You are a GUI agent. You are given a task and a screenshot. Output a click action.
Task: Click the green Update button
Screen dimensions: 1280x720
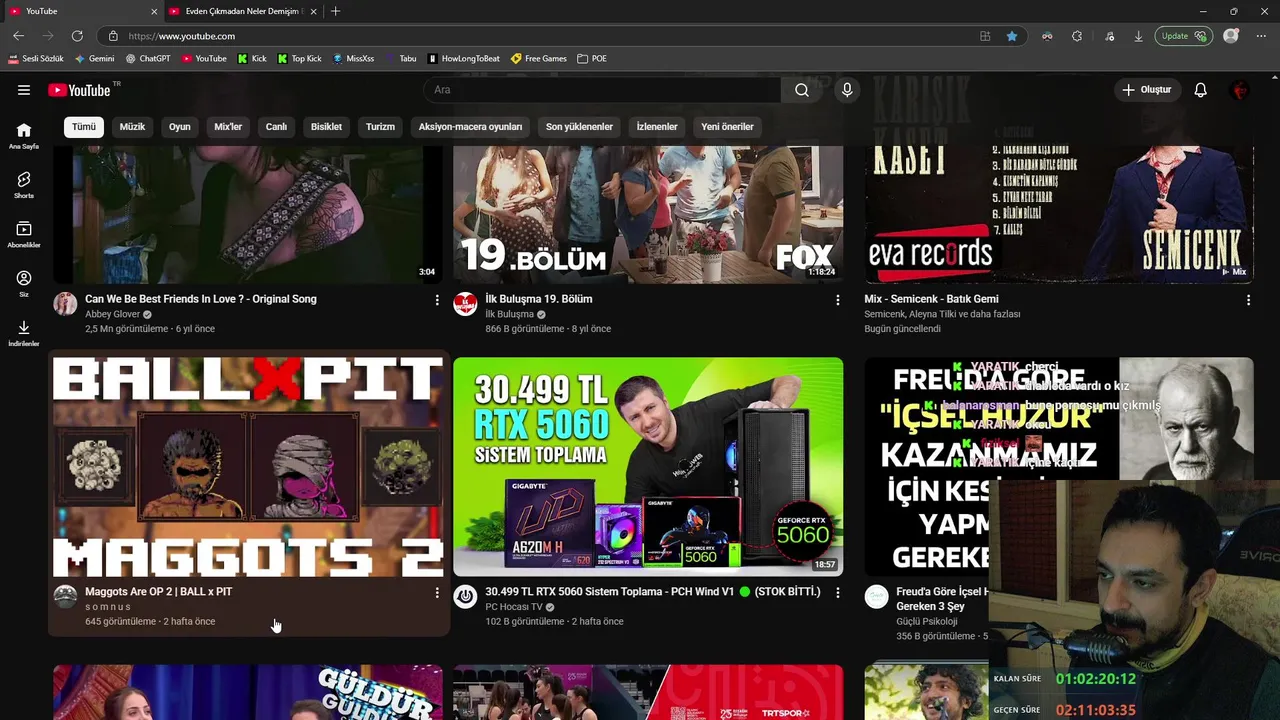pos(1184,36)
